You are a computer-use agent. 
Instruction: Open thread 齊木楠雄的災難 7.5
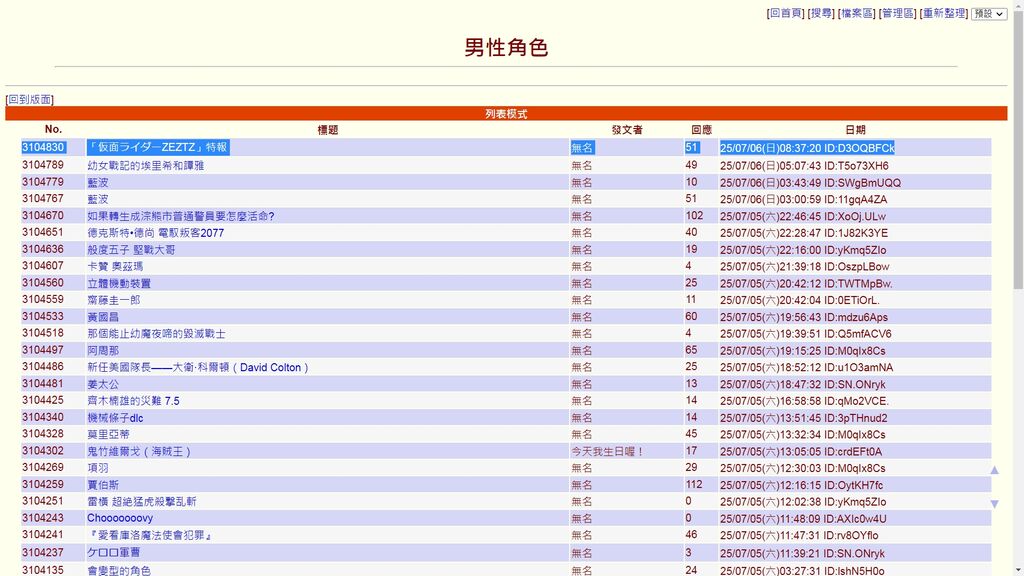(x=133, y=401)
